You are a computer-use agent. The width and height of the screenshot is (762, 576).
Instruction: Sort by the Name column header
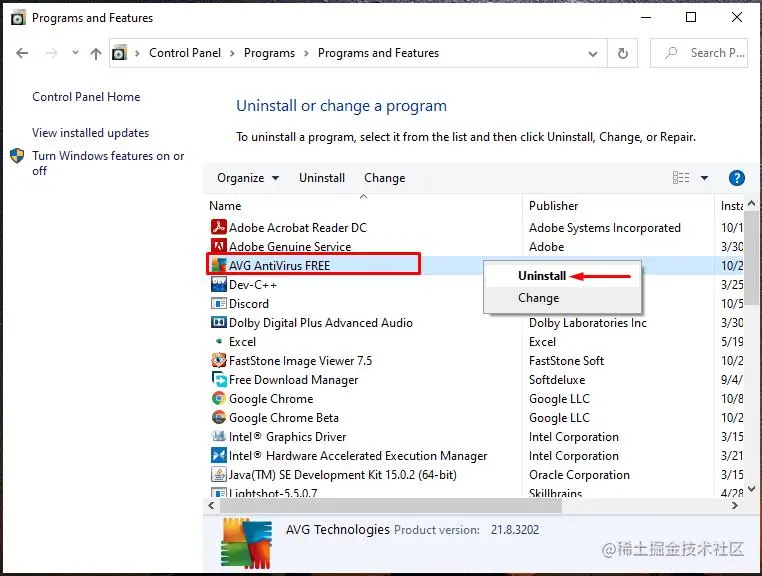[x=225, y=206]
